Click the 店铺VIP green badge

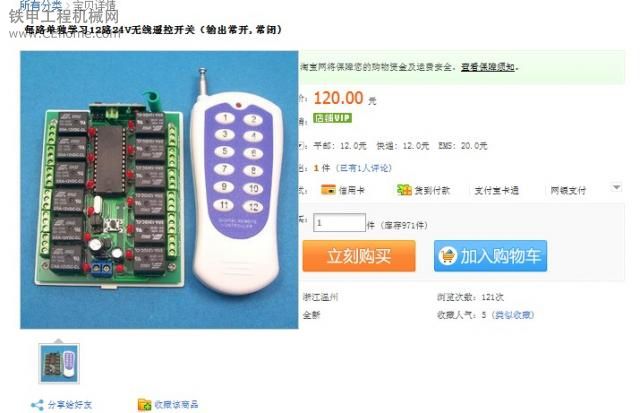coord(332,118)
